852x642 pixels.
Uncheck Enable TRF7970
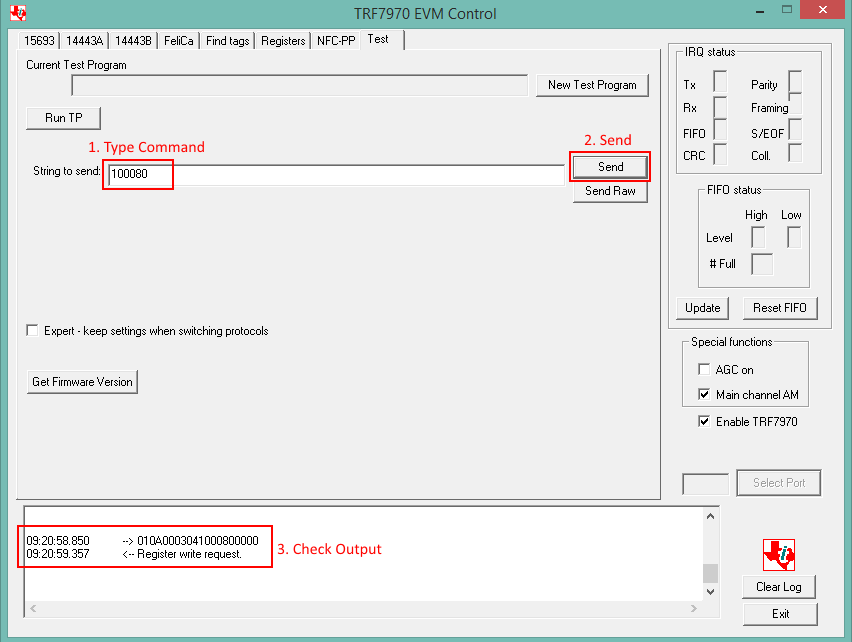point(704,421)
